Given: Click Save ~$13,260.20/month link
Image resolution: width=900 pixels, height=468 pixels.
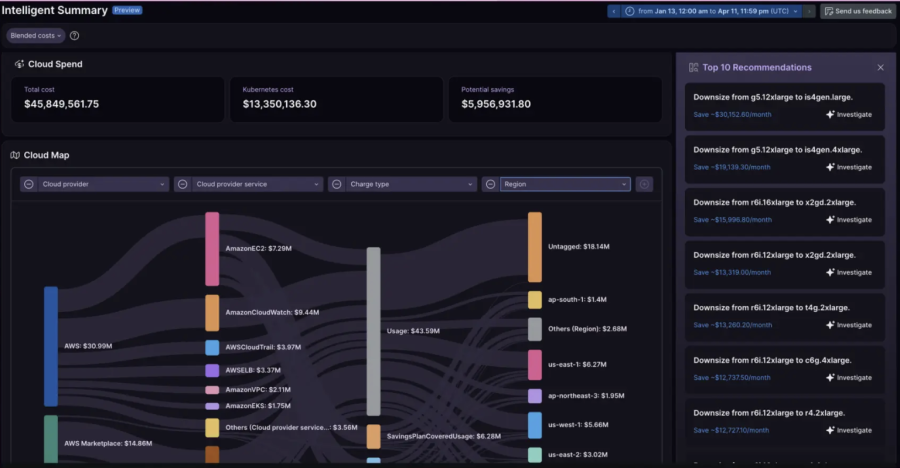Looking at the screenshot, I should [732, 325].
